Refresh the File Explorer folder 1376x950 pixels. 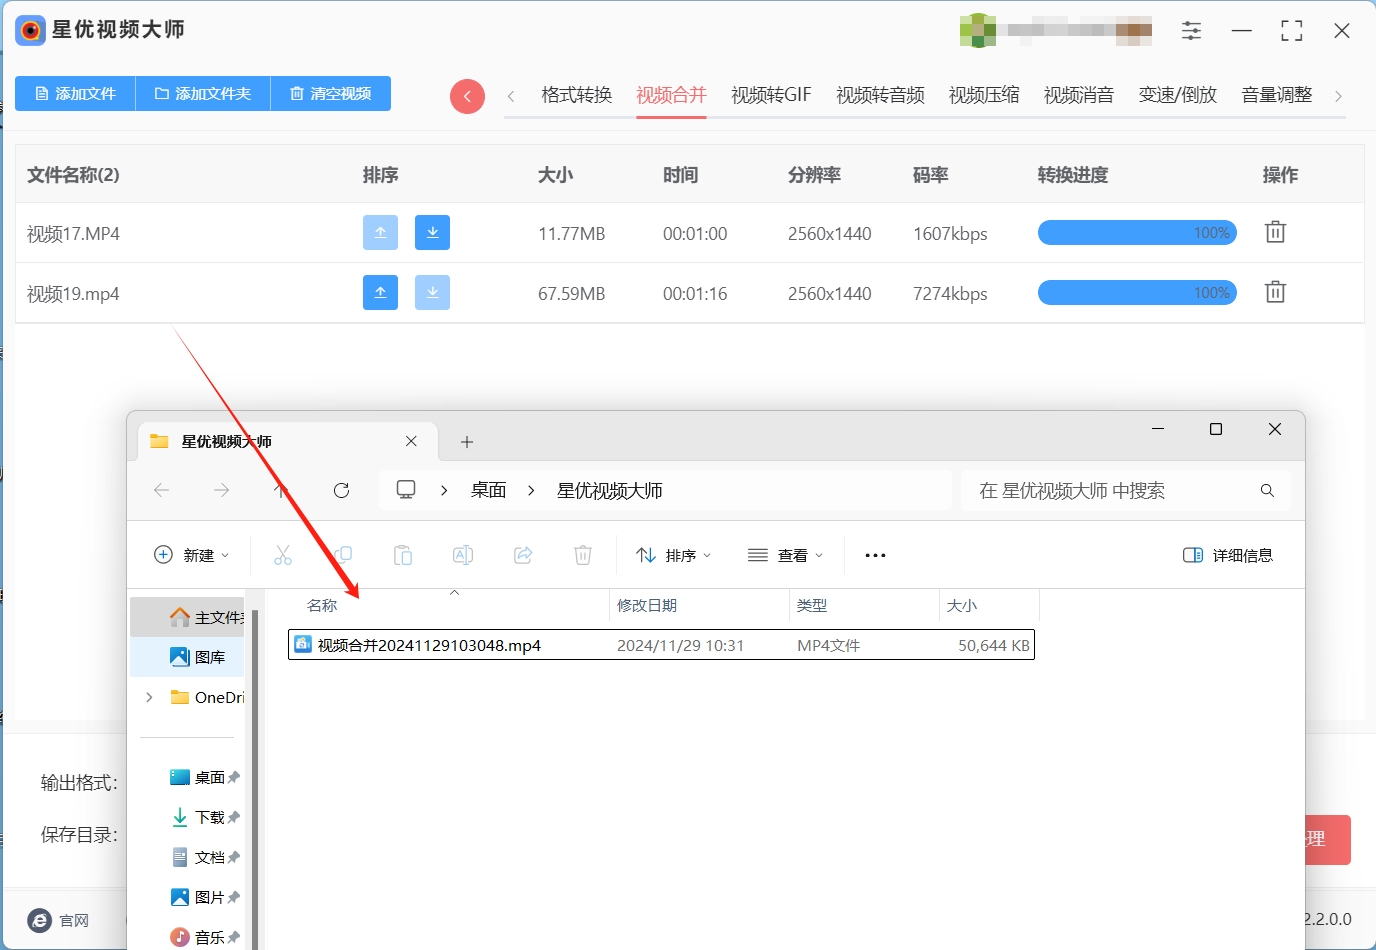pos(341,490)
